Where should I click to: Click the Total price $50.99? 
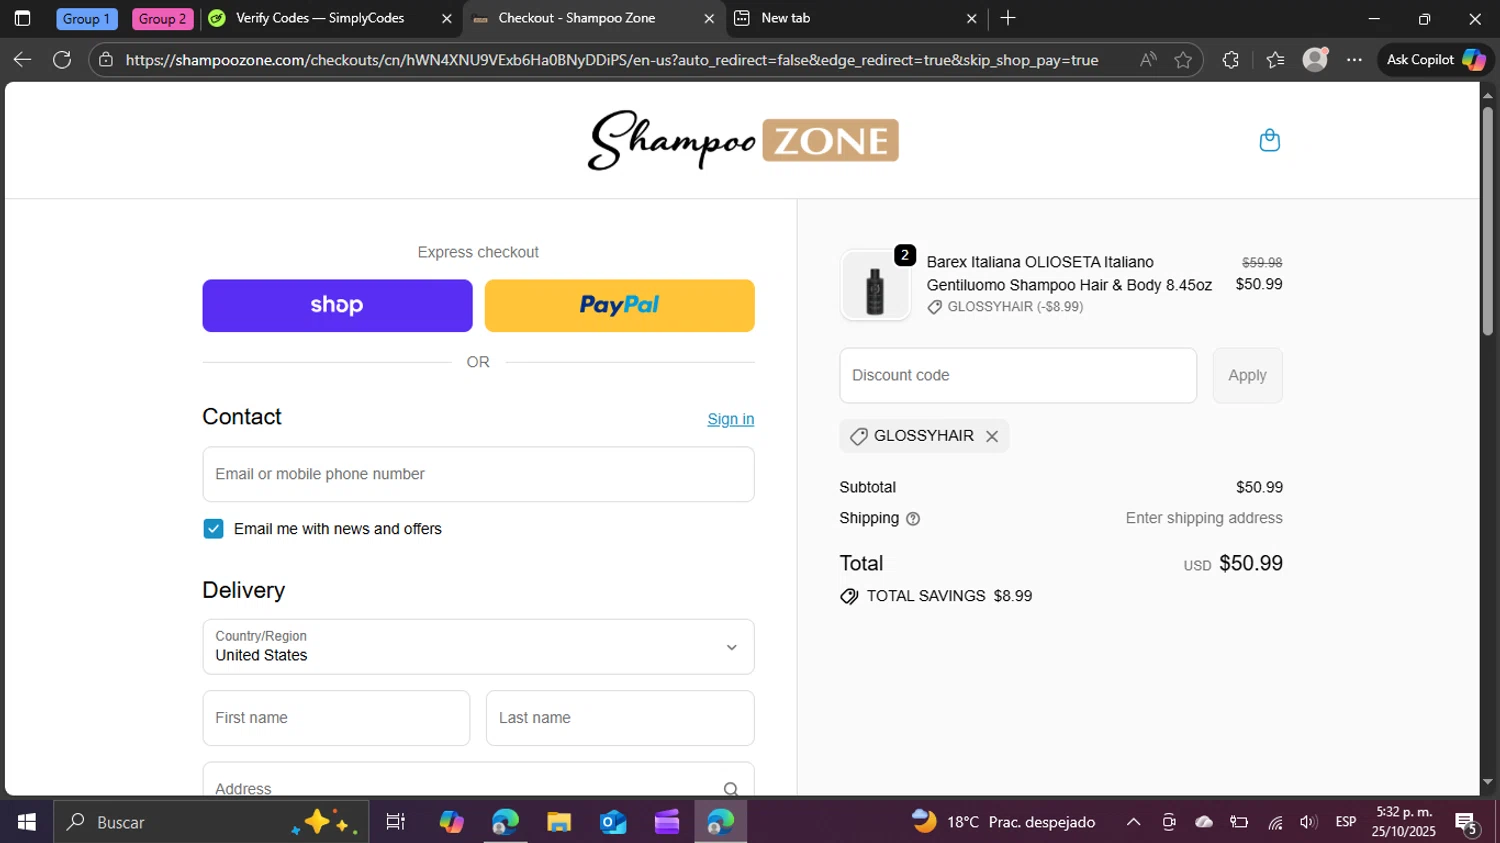1251,563
